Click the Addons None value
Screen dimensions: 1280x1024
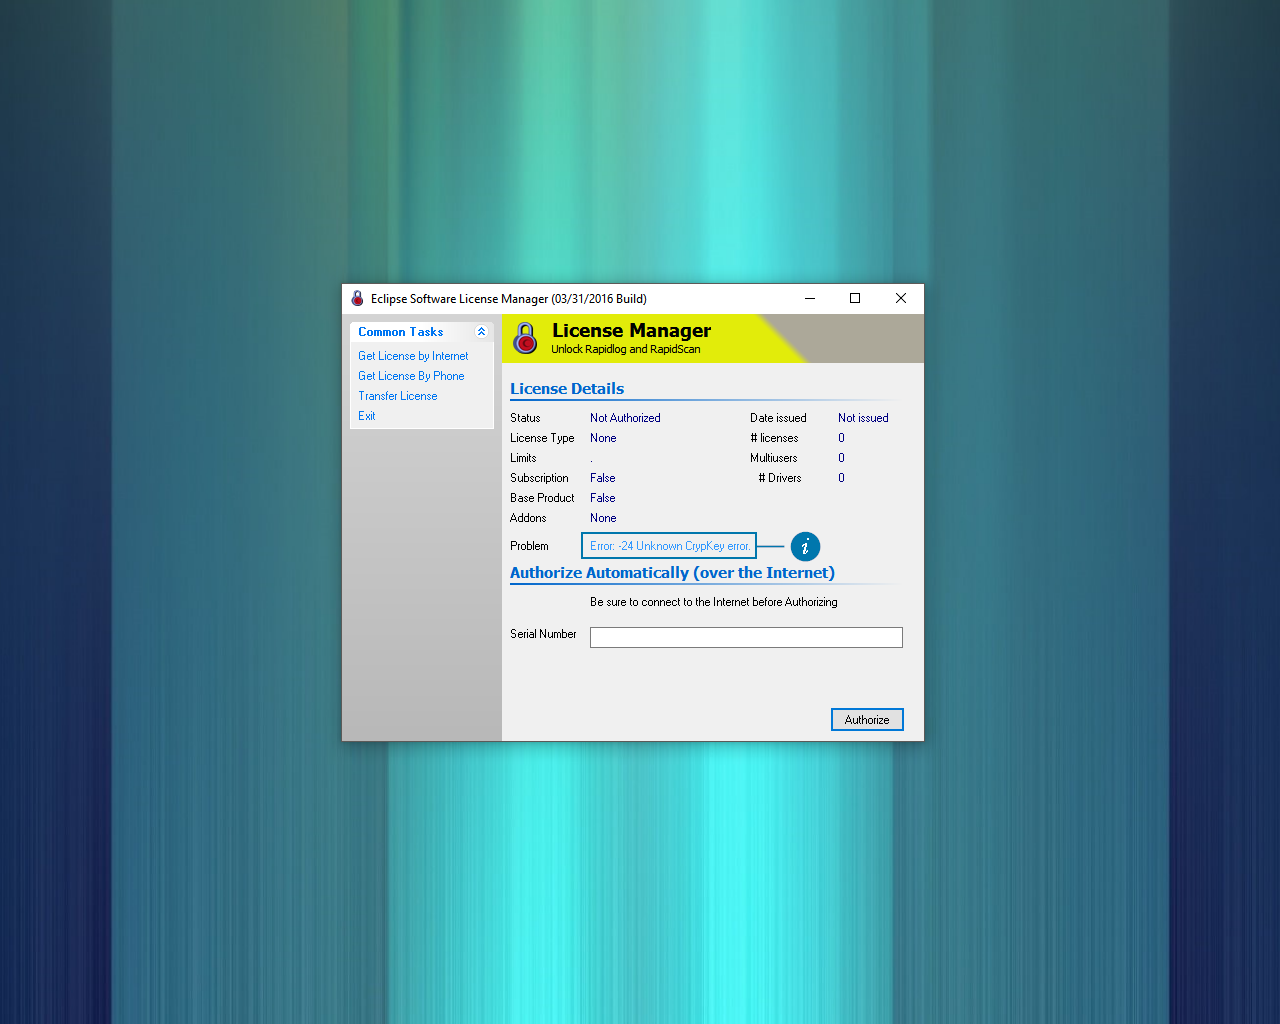pos(603,518)
